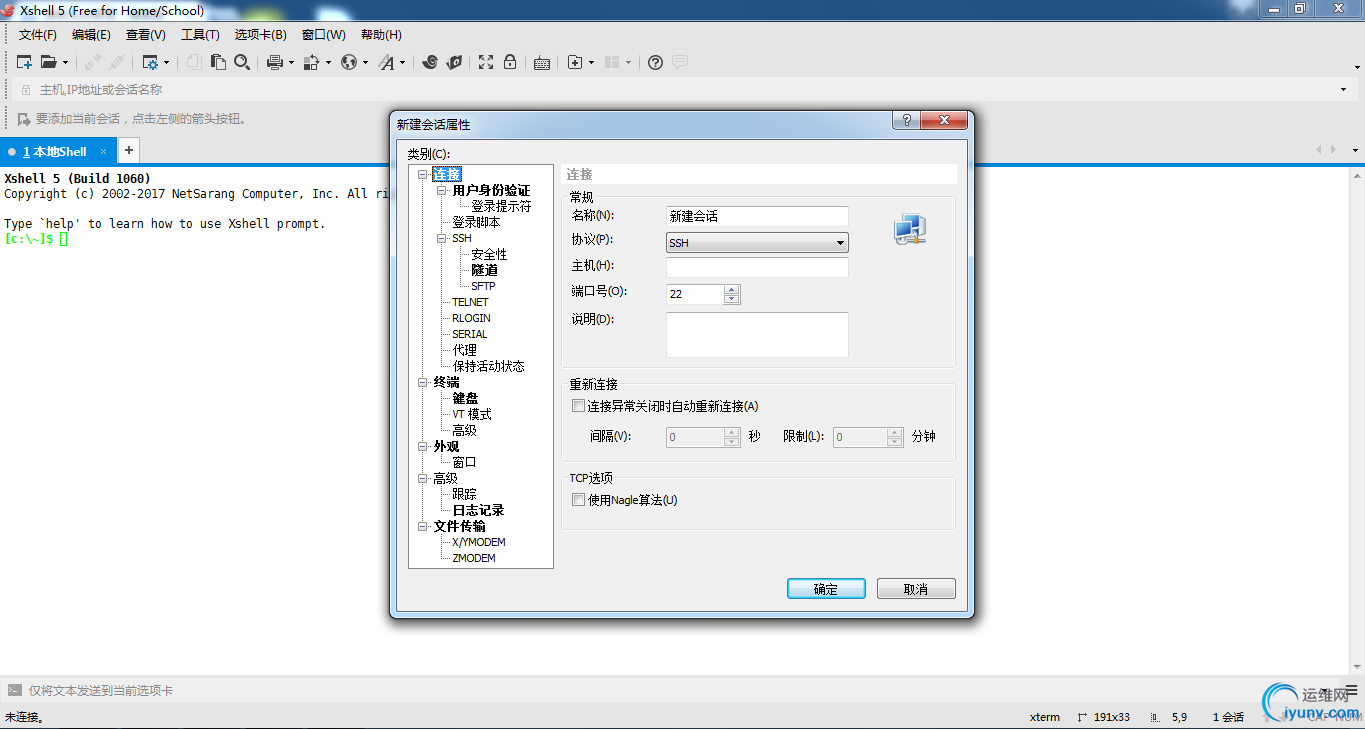Launch Xftp with the swirl icon
1365x729 pixels.
430,62
